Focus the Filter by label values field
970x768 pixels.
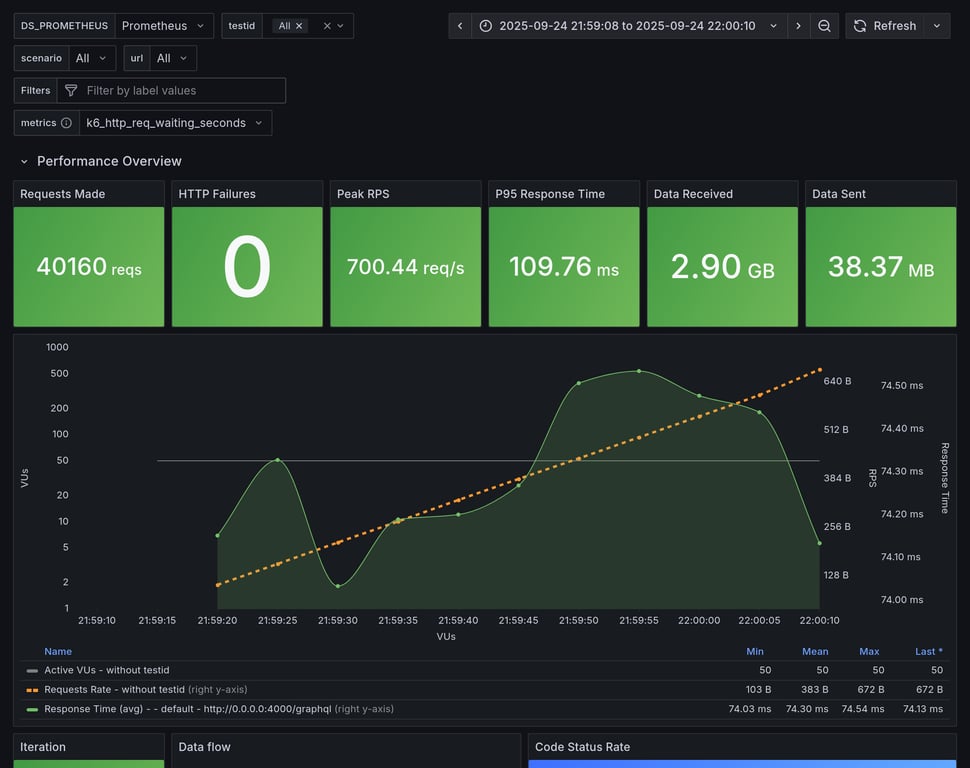[x=171, y=90]
